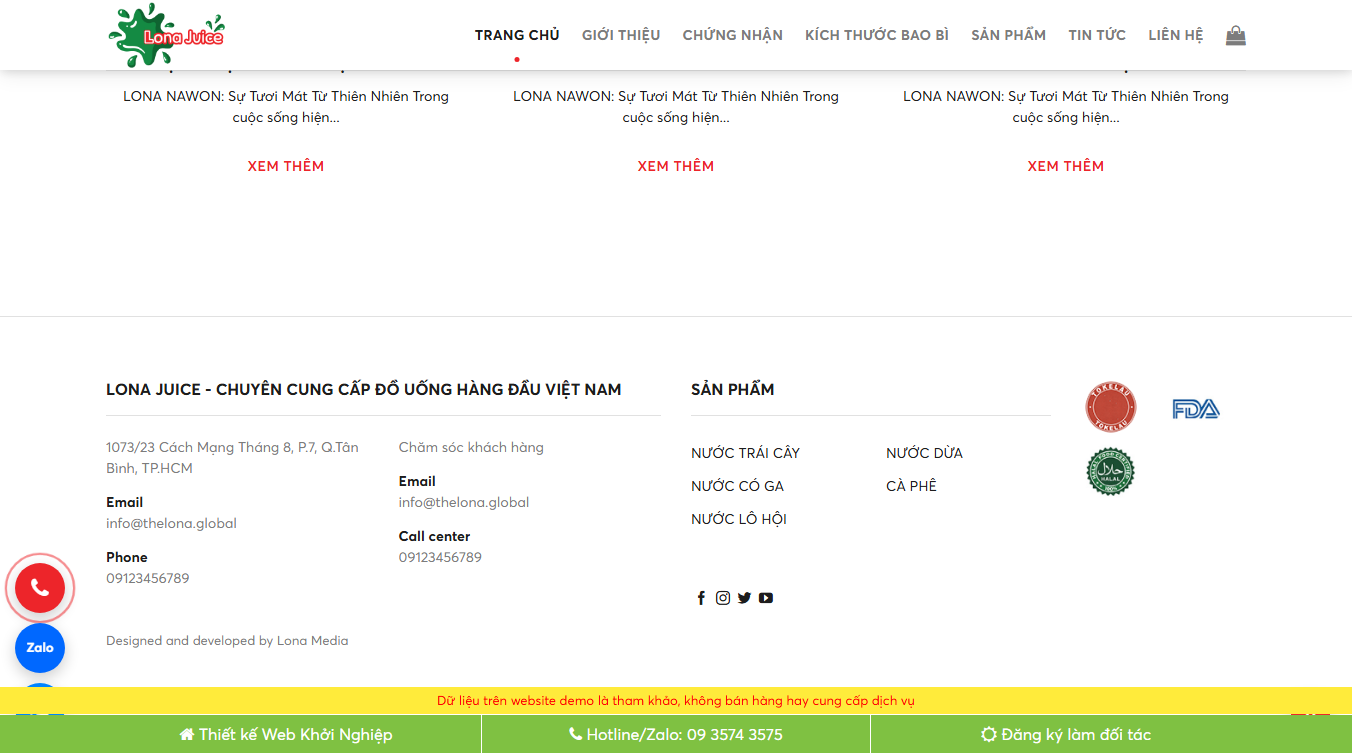Click XEM THÊM under the right article
This screenshot has height=753, width=1352.
(1066, 166)
